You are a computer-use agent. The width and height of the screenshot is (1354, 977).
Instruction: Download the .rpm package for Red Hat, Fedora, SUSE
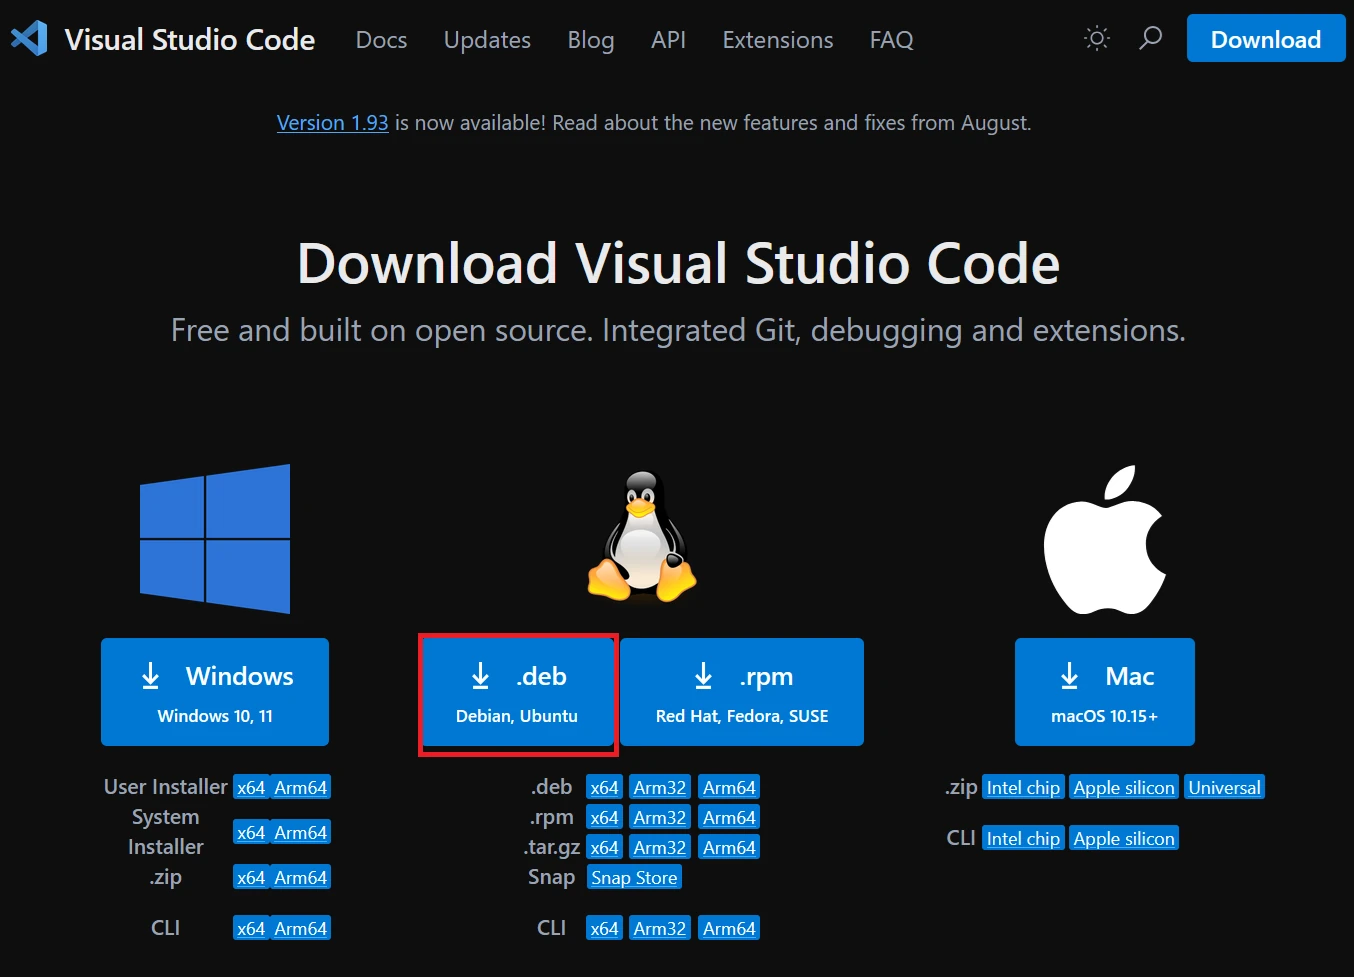(x=742, y=692)
